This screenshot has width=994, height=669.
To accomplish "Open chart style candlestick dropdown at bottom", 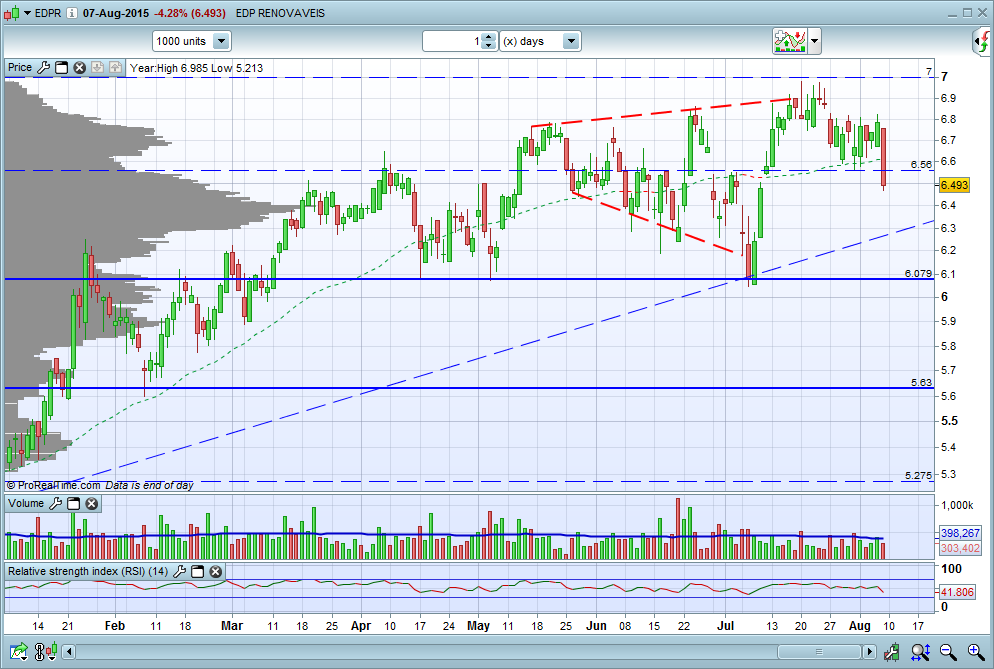I will (x=51, y=651).
